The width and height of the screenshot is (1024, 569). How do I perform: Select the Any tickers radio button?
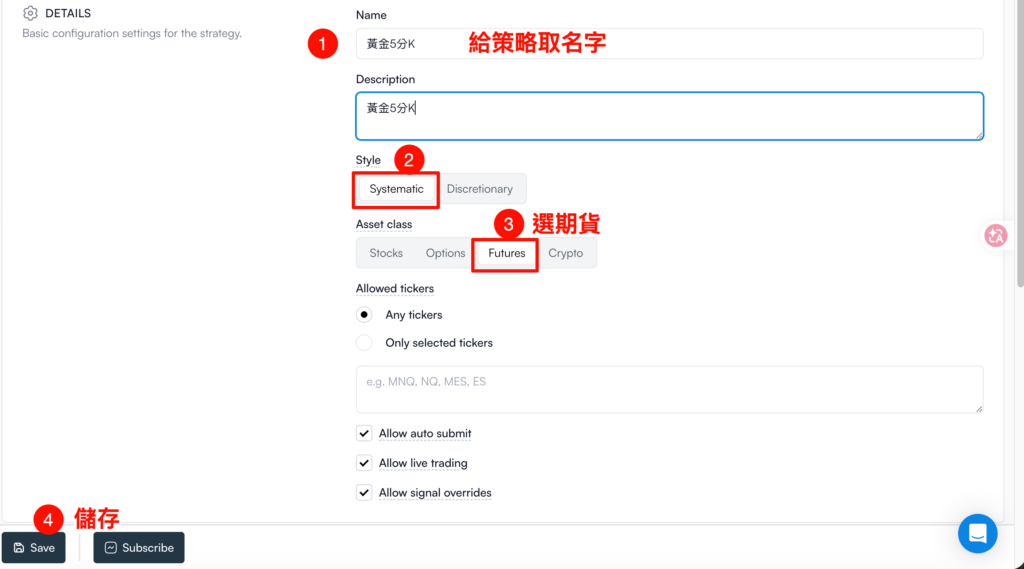click(365, 315)
